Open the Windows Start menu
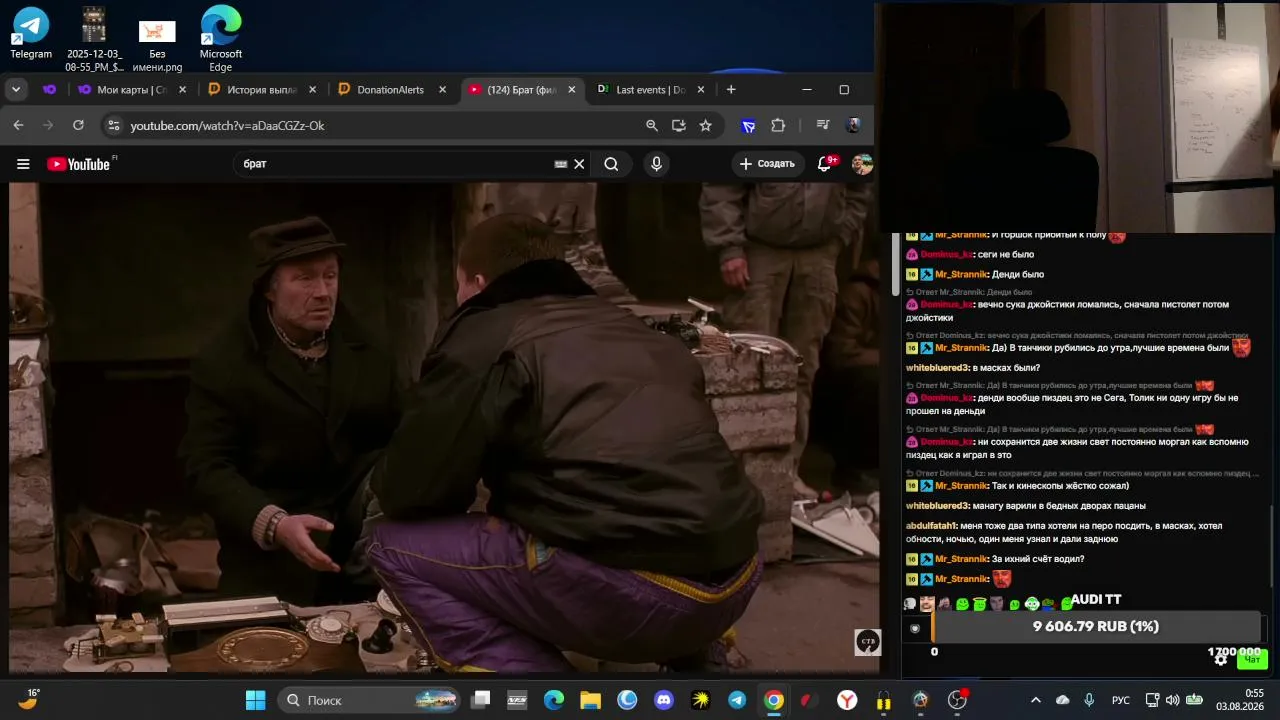Image resolution: width=1280 pixels, height=720 pixels. [255, 700]
